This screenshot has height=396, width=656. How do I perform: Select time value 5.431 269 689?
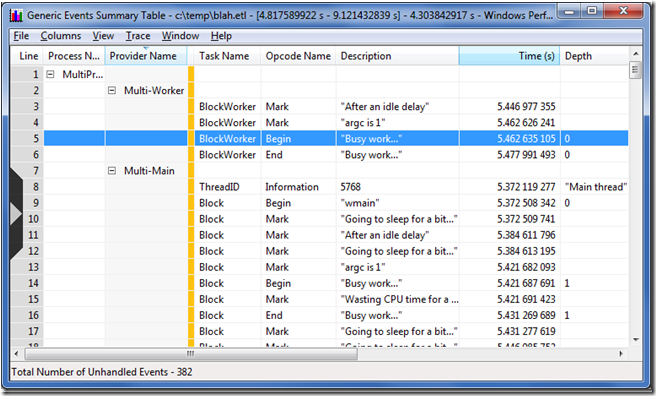point(526,315)
